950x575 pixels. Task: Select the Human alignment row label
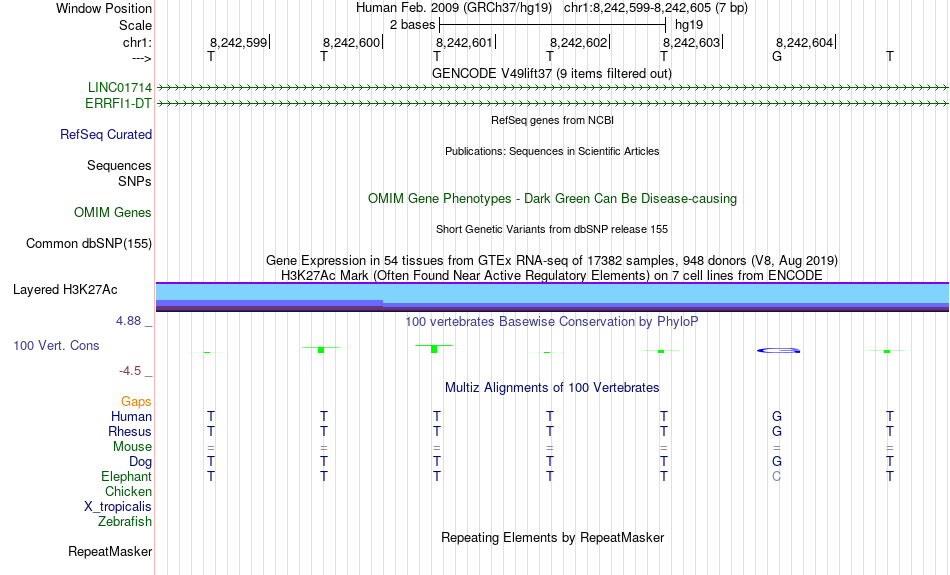click(131, 416)
